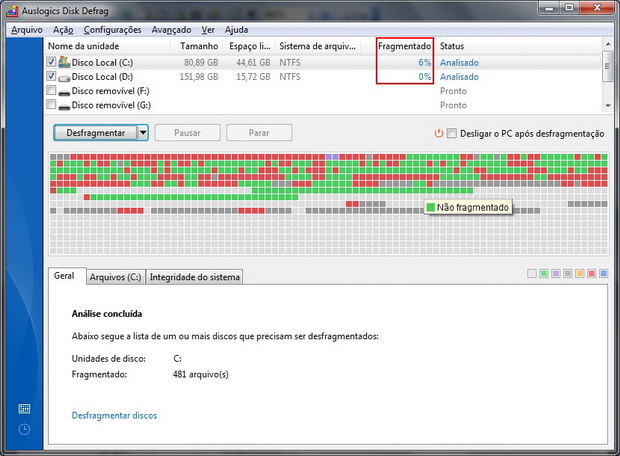Click the blue legend color swatch

[603, 273]
